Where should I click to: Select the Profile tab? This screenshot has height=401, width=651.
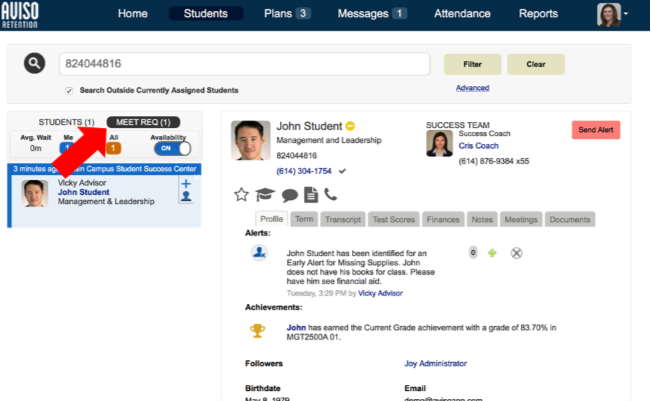[x=272, y=219]
